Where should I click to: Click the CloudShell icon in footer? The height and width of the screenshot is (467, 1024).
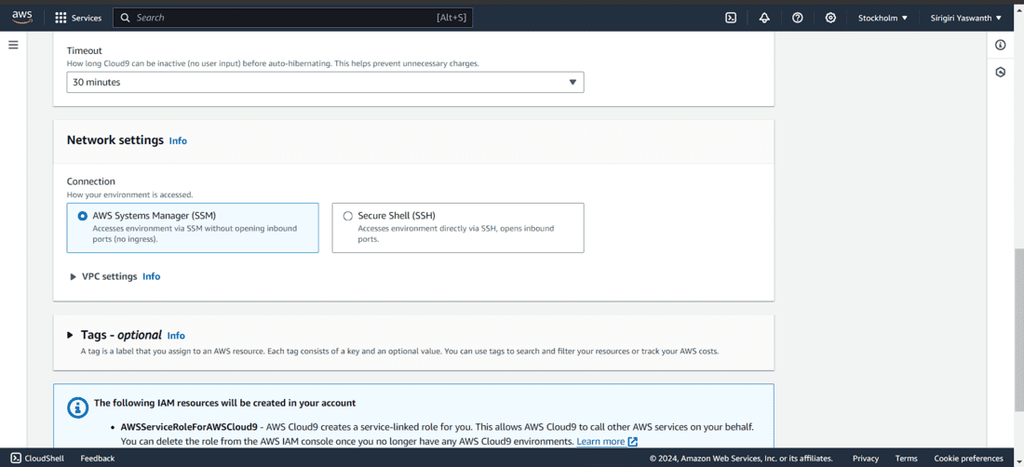pyautogui.click(x=15, y=458)
